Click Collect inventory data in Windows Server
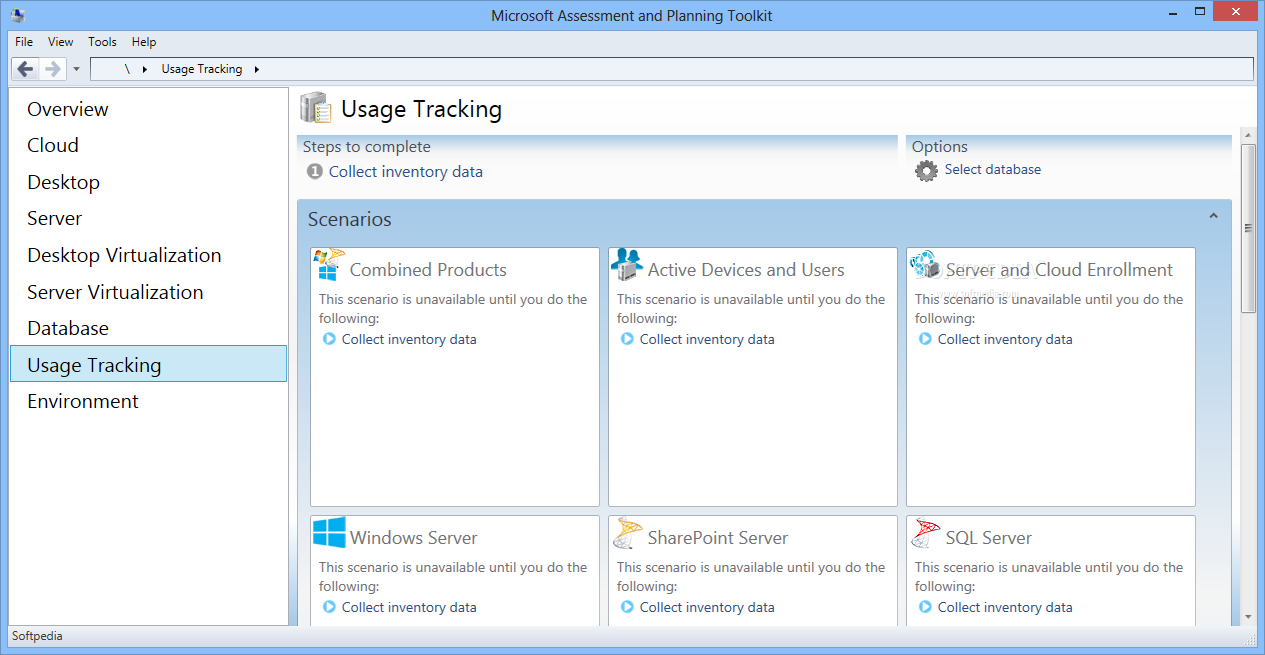The image size is (1265, 655). point(409,607)
